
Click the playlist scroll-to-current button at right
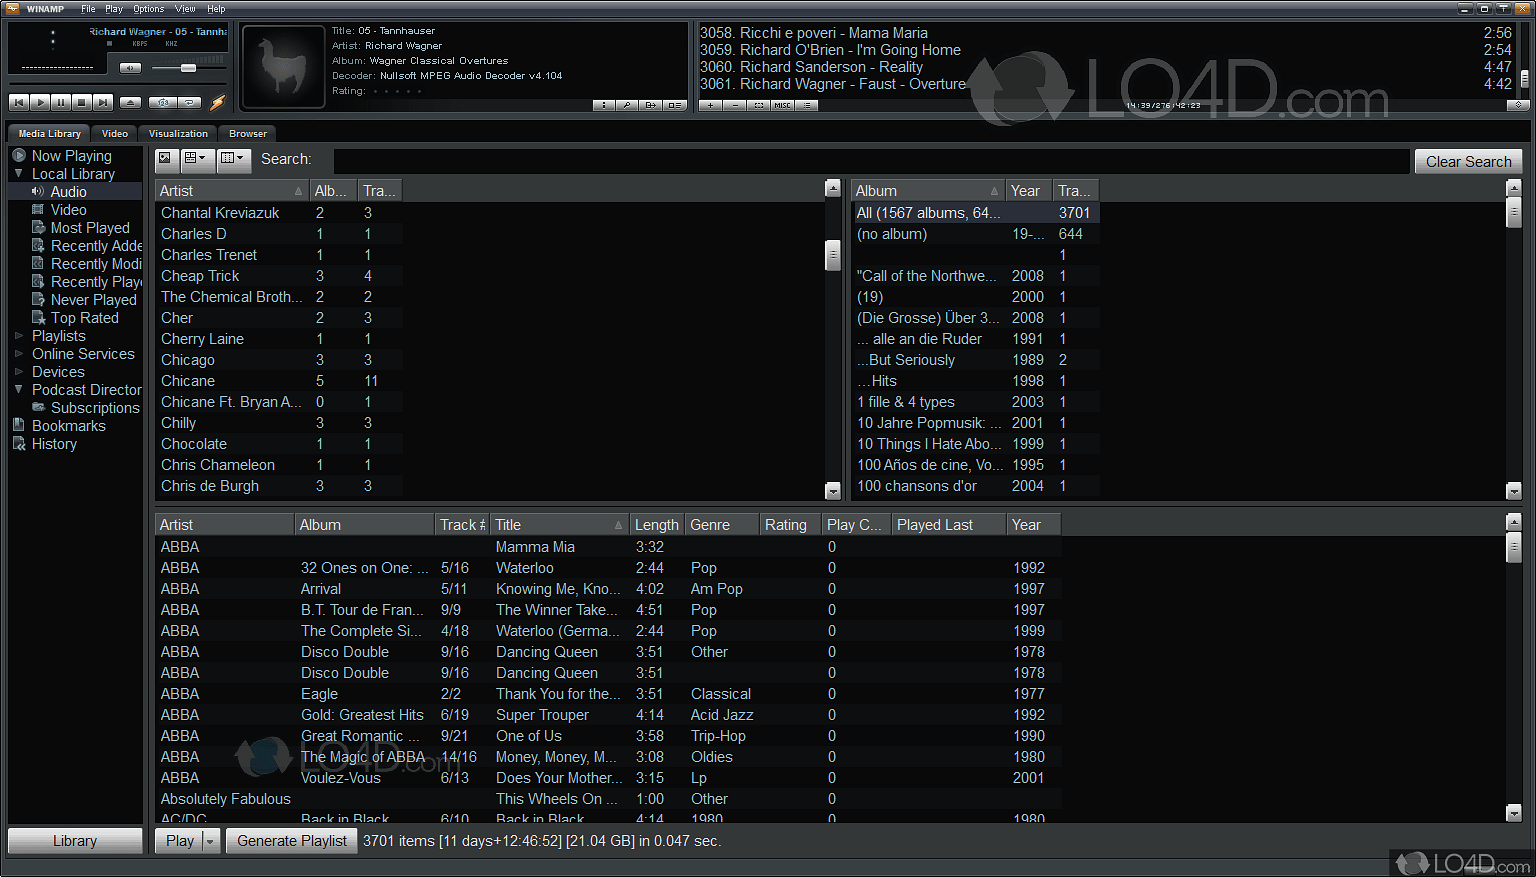[x=1519, y=105]
